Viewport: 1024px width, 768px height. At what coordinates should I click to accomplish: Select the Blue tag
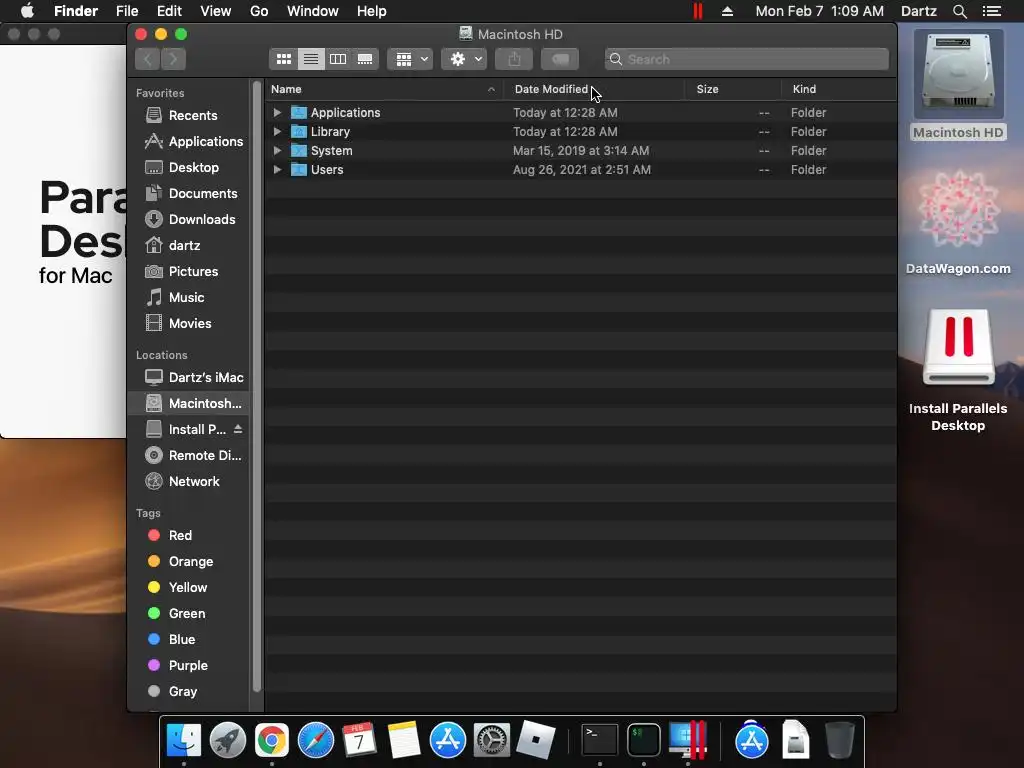click(189, 639)
